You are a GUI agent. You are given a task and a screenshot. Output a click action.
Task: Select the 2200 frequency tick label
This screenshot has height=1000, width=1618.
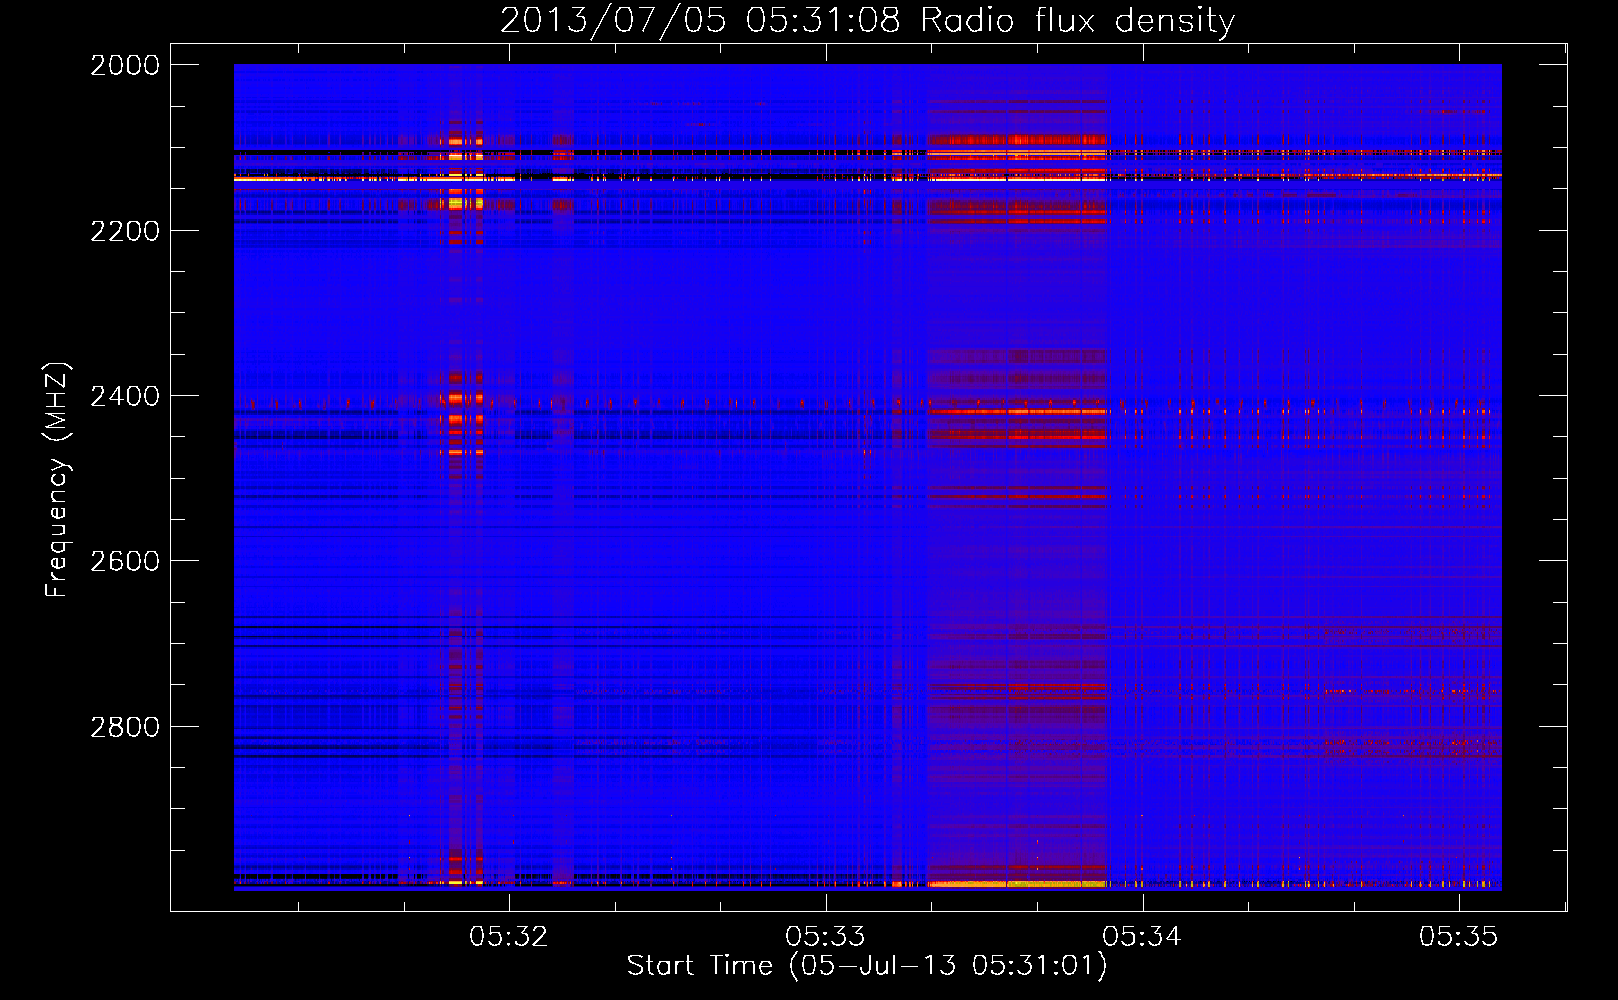(x=125, y=231)
